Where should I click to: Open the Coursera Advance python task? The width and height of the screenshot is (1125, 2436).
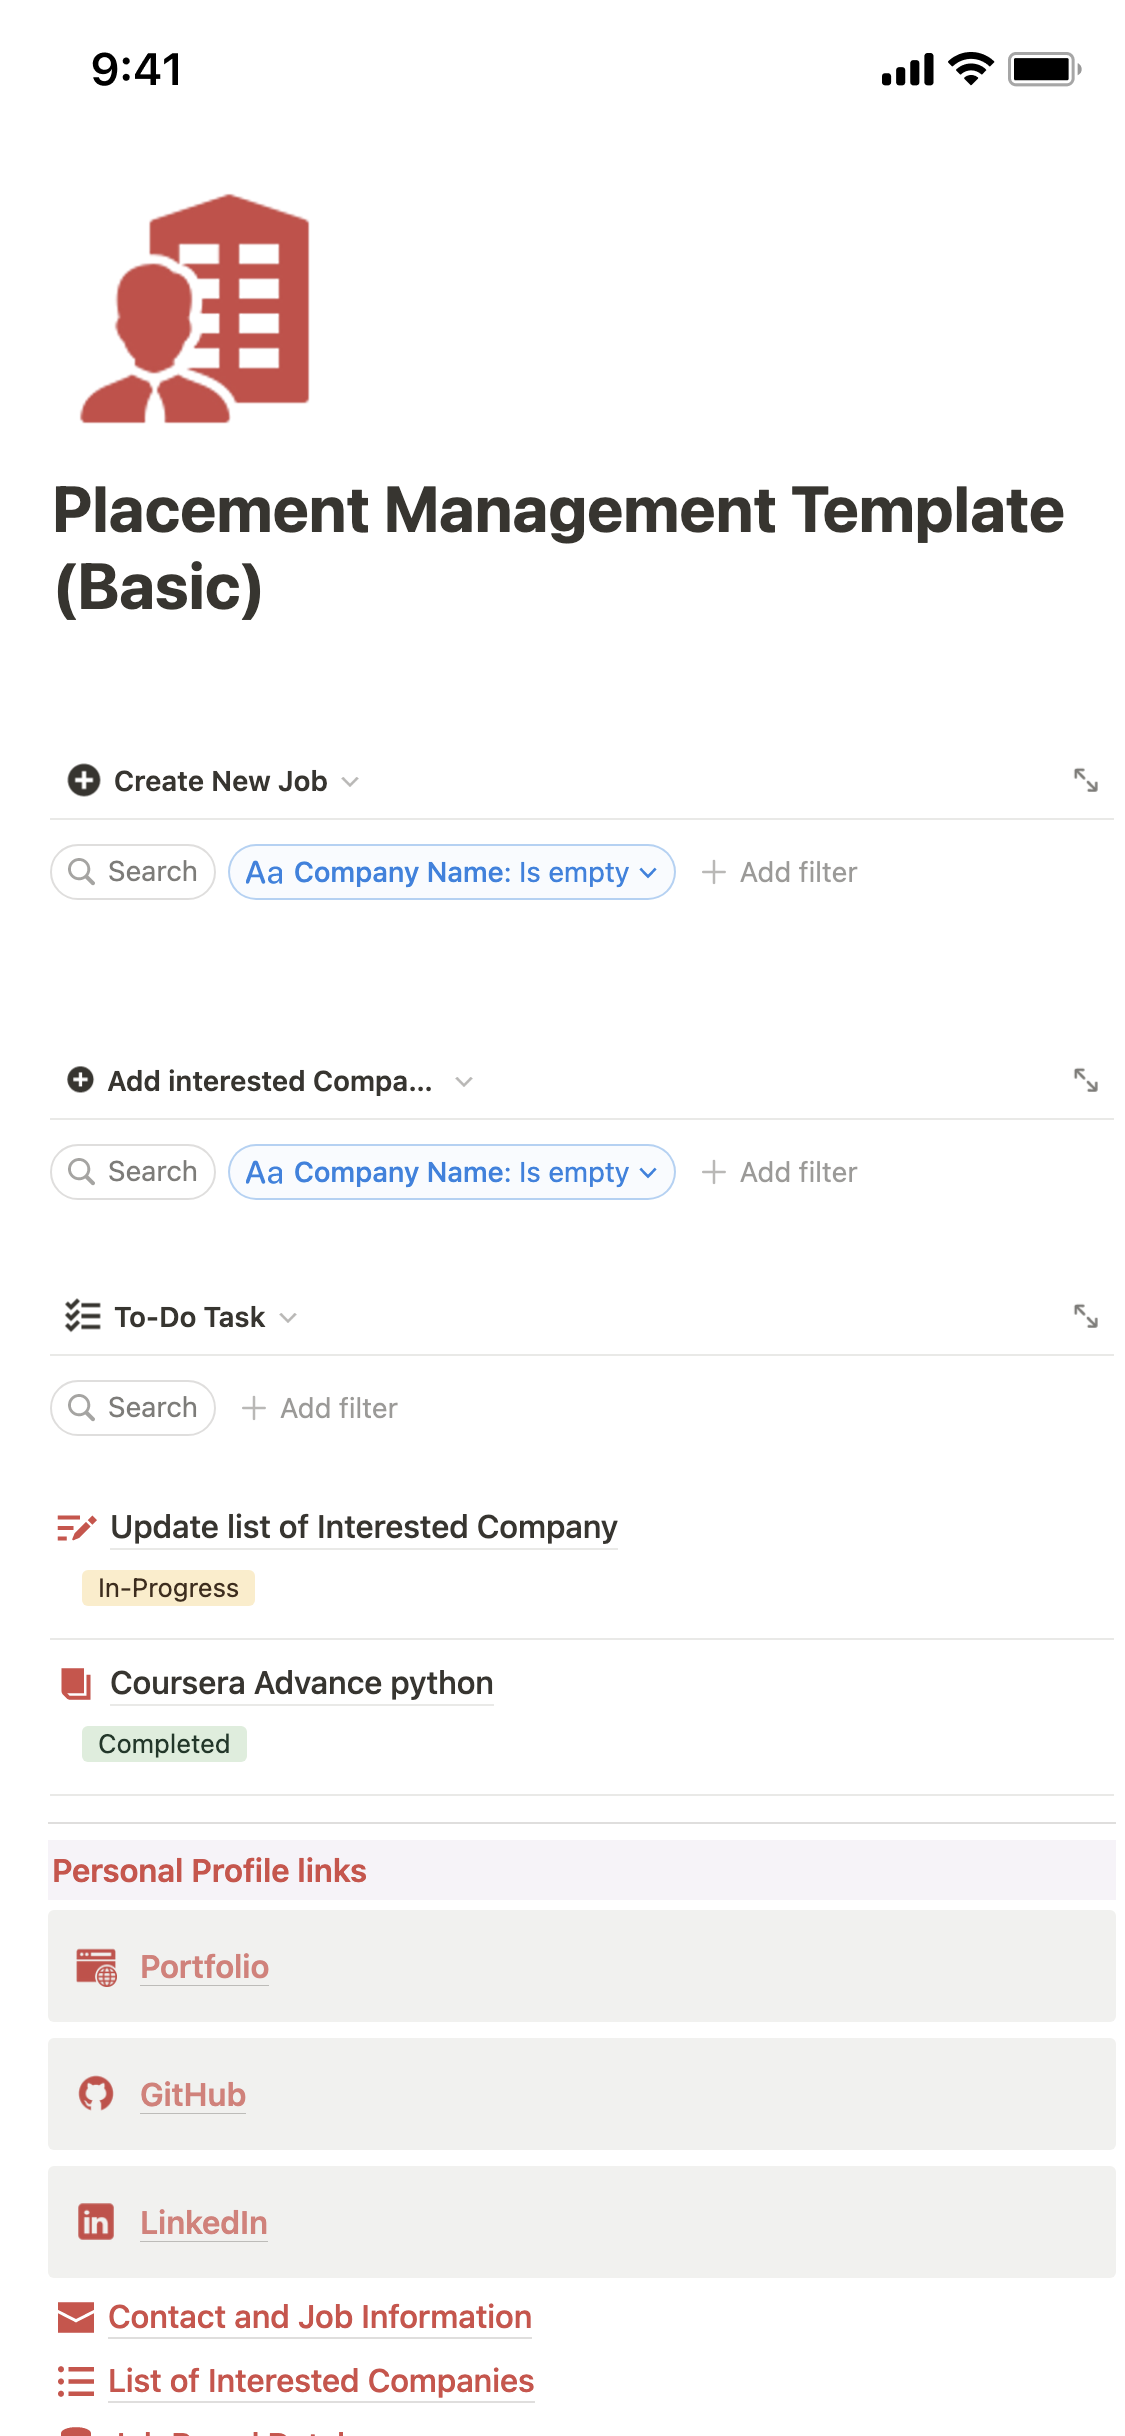coord(301,1683)
